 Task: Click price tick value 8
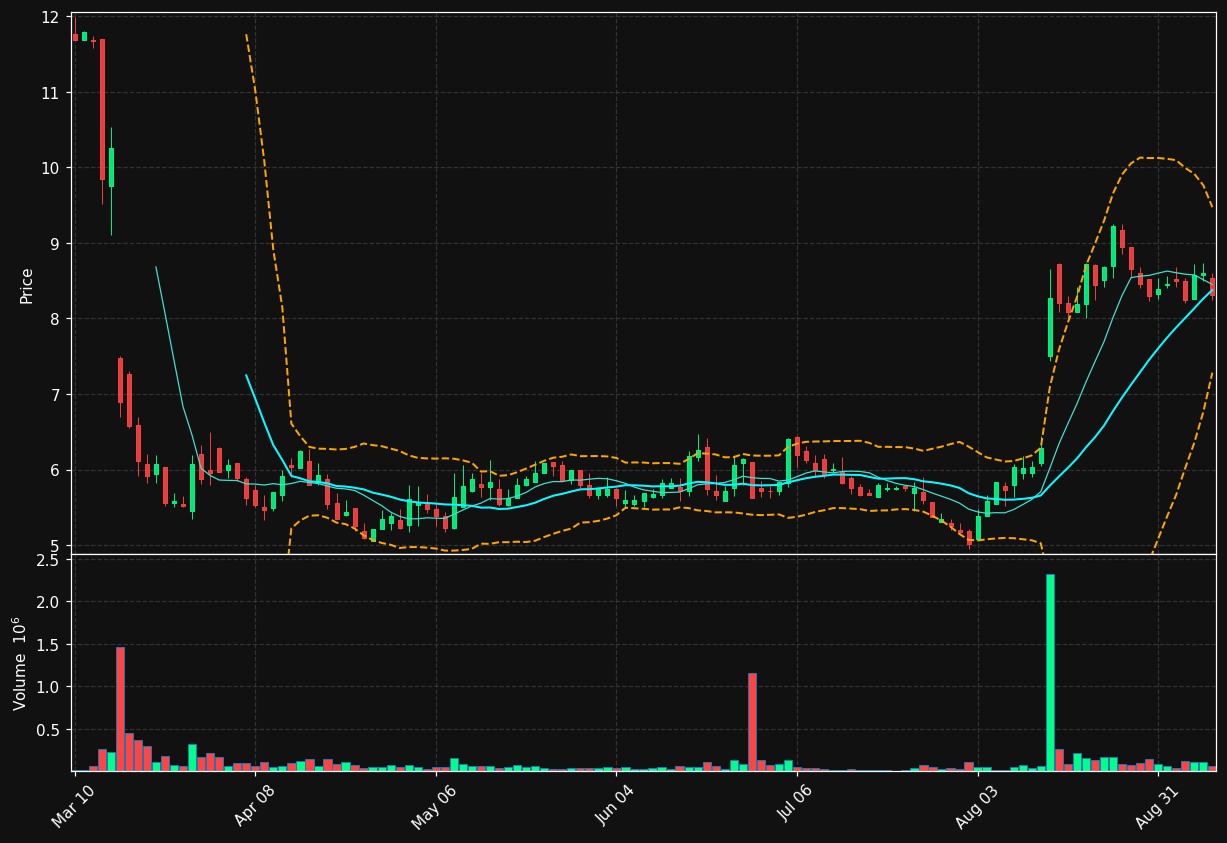55,319
